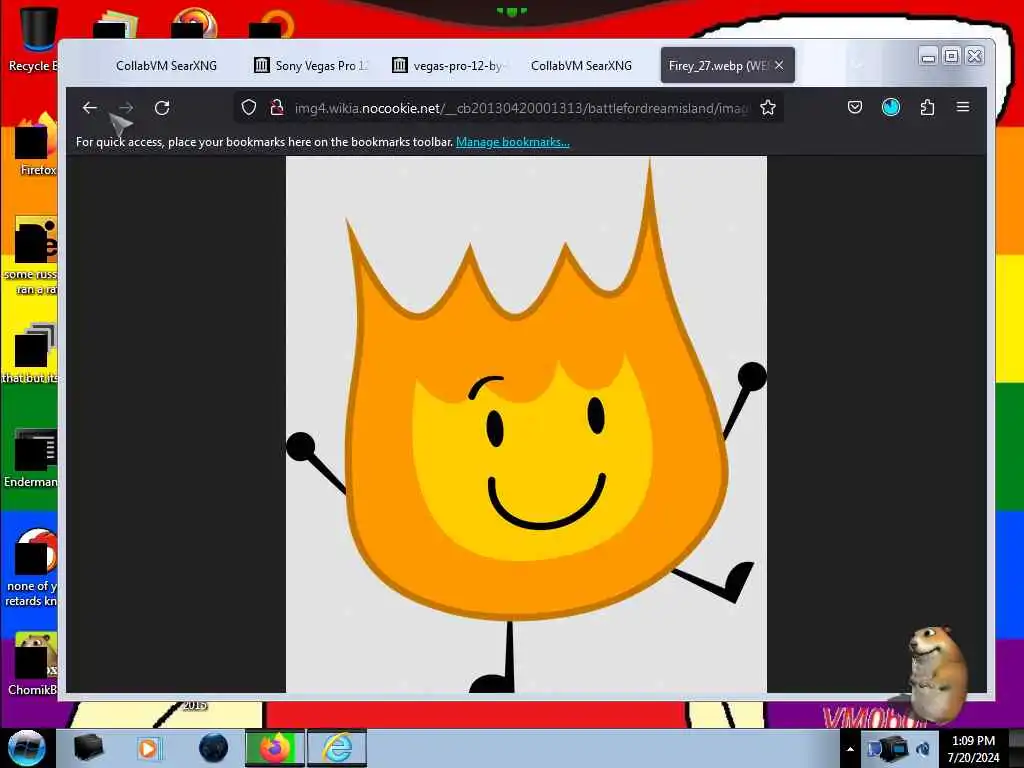Open the Firefox hamburger menu
This screenshot has height=768, width=1024.
coord(963,107)
